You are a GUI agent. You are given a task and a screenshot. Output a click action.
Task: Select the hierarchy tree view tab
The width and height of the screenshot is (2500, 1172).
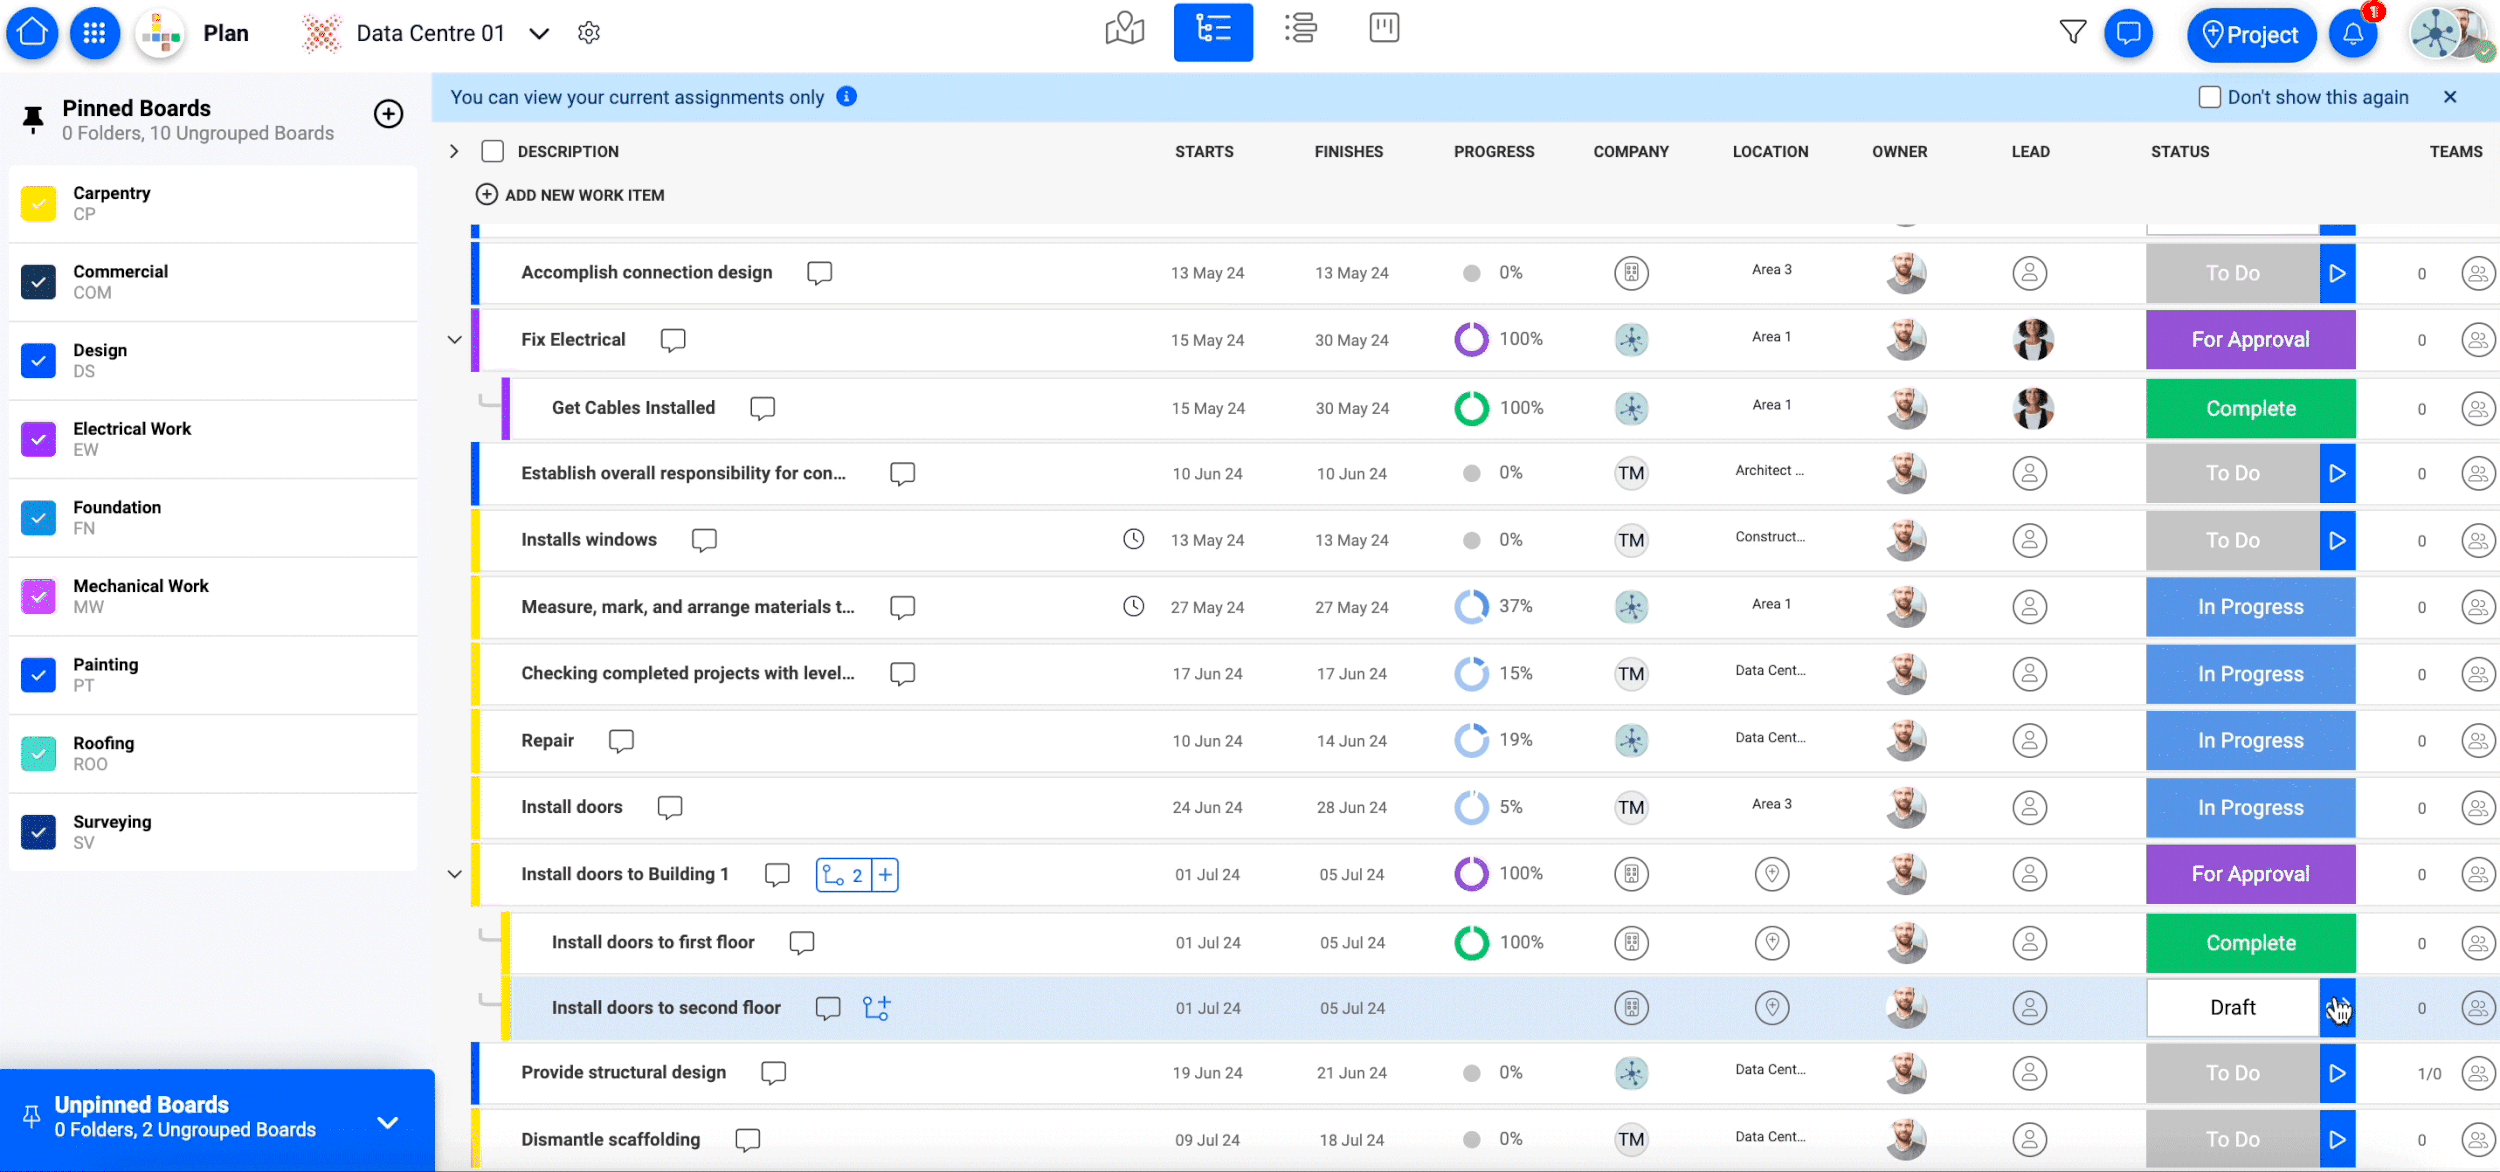1212,32
